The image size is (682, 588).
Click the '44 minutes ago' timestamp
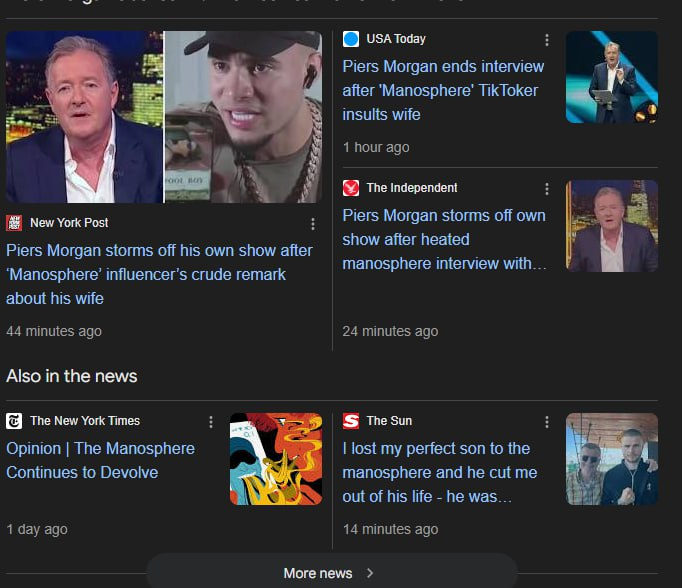(x=54, y=331)
